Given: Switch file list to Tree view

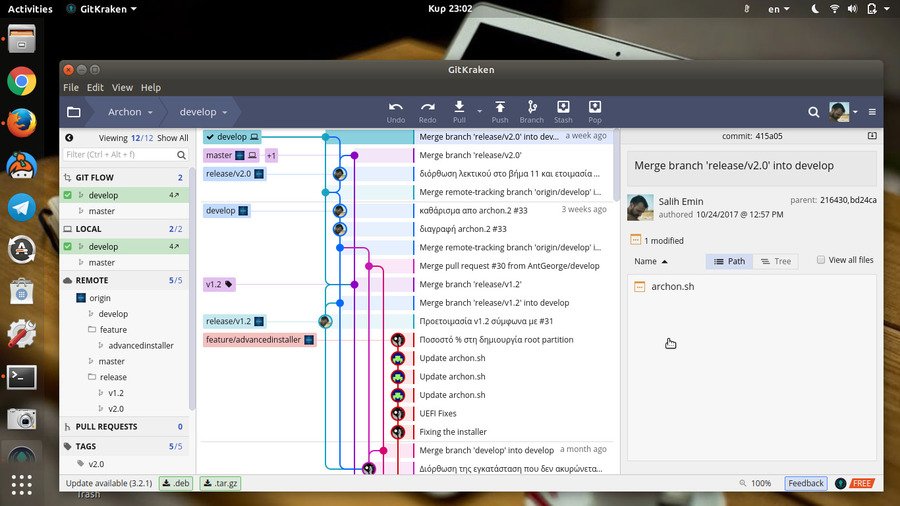Looking at the screenshot, I should tap(776, 261).
